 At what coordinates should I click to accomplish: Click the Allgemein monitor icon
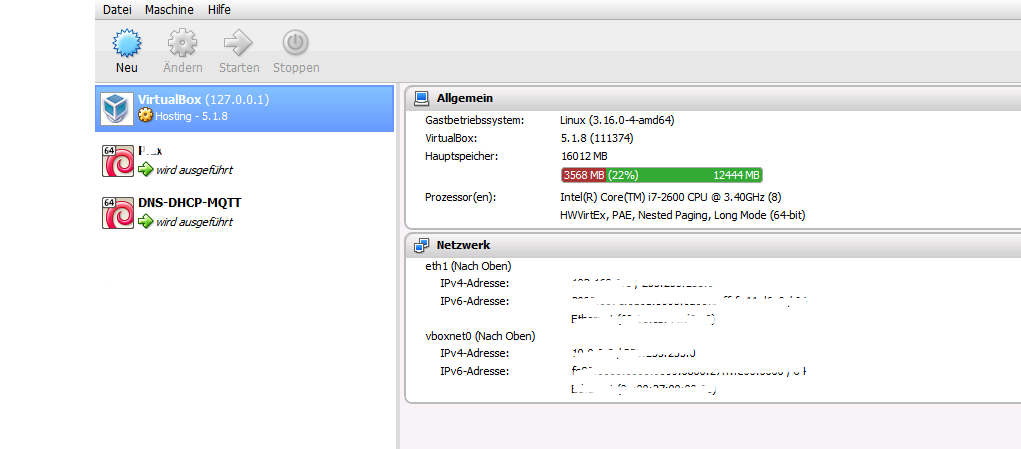tap(421, 98)
